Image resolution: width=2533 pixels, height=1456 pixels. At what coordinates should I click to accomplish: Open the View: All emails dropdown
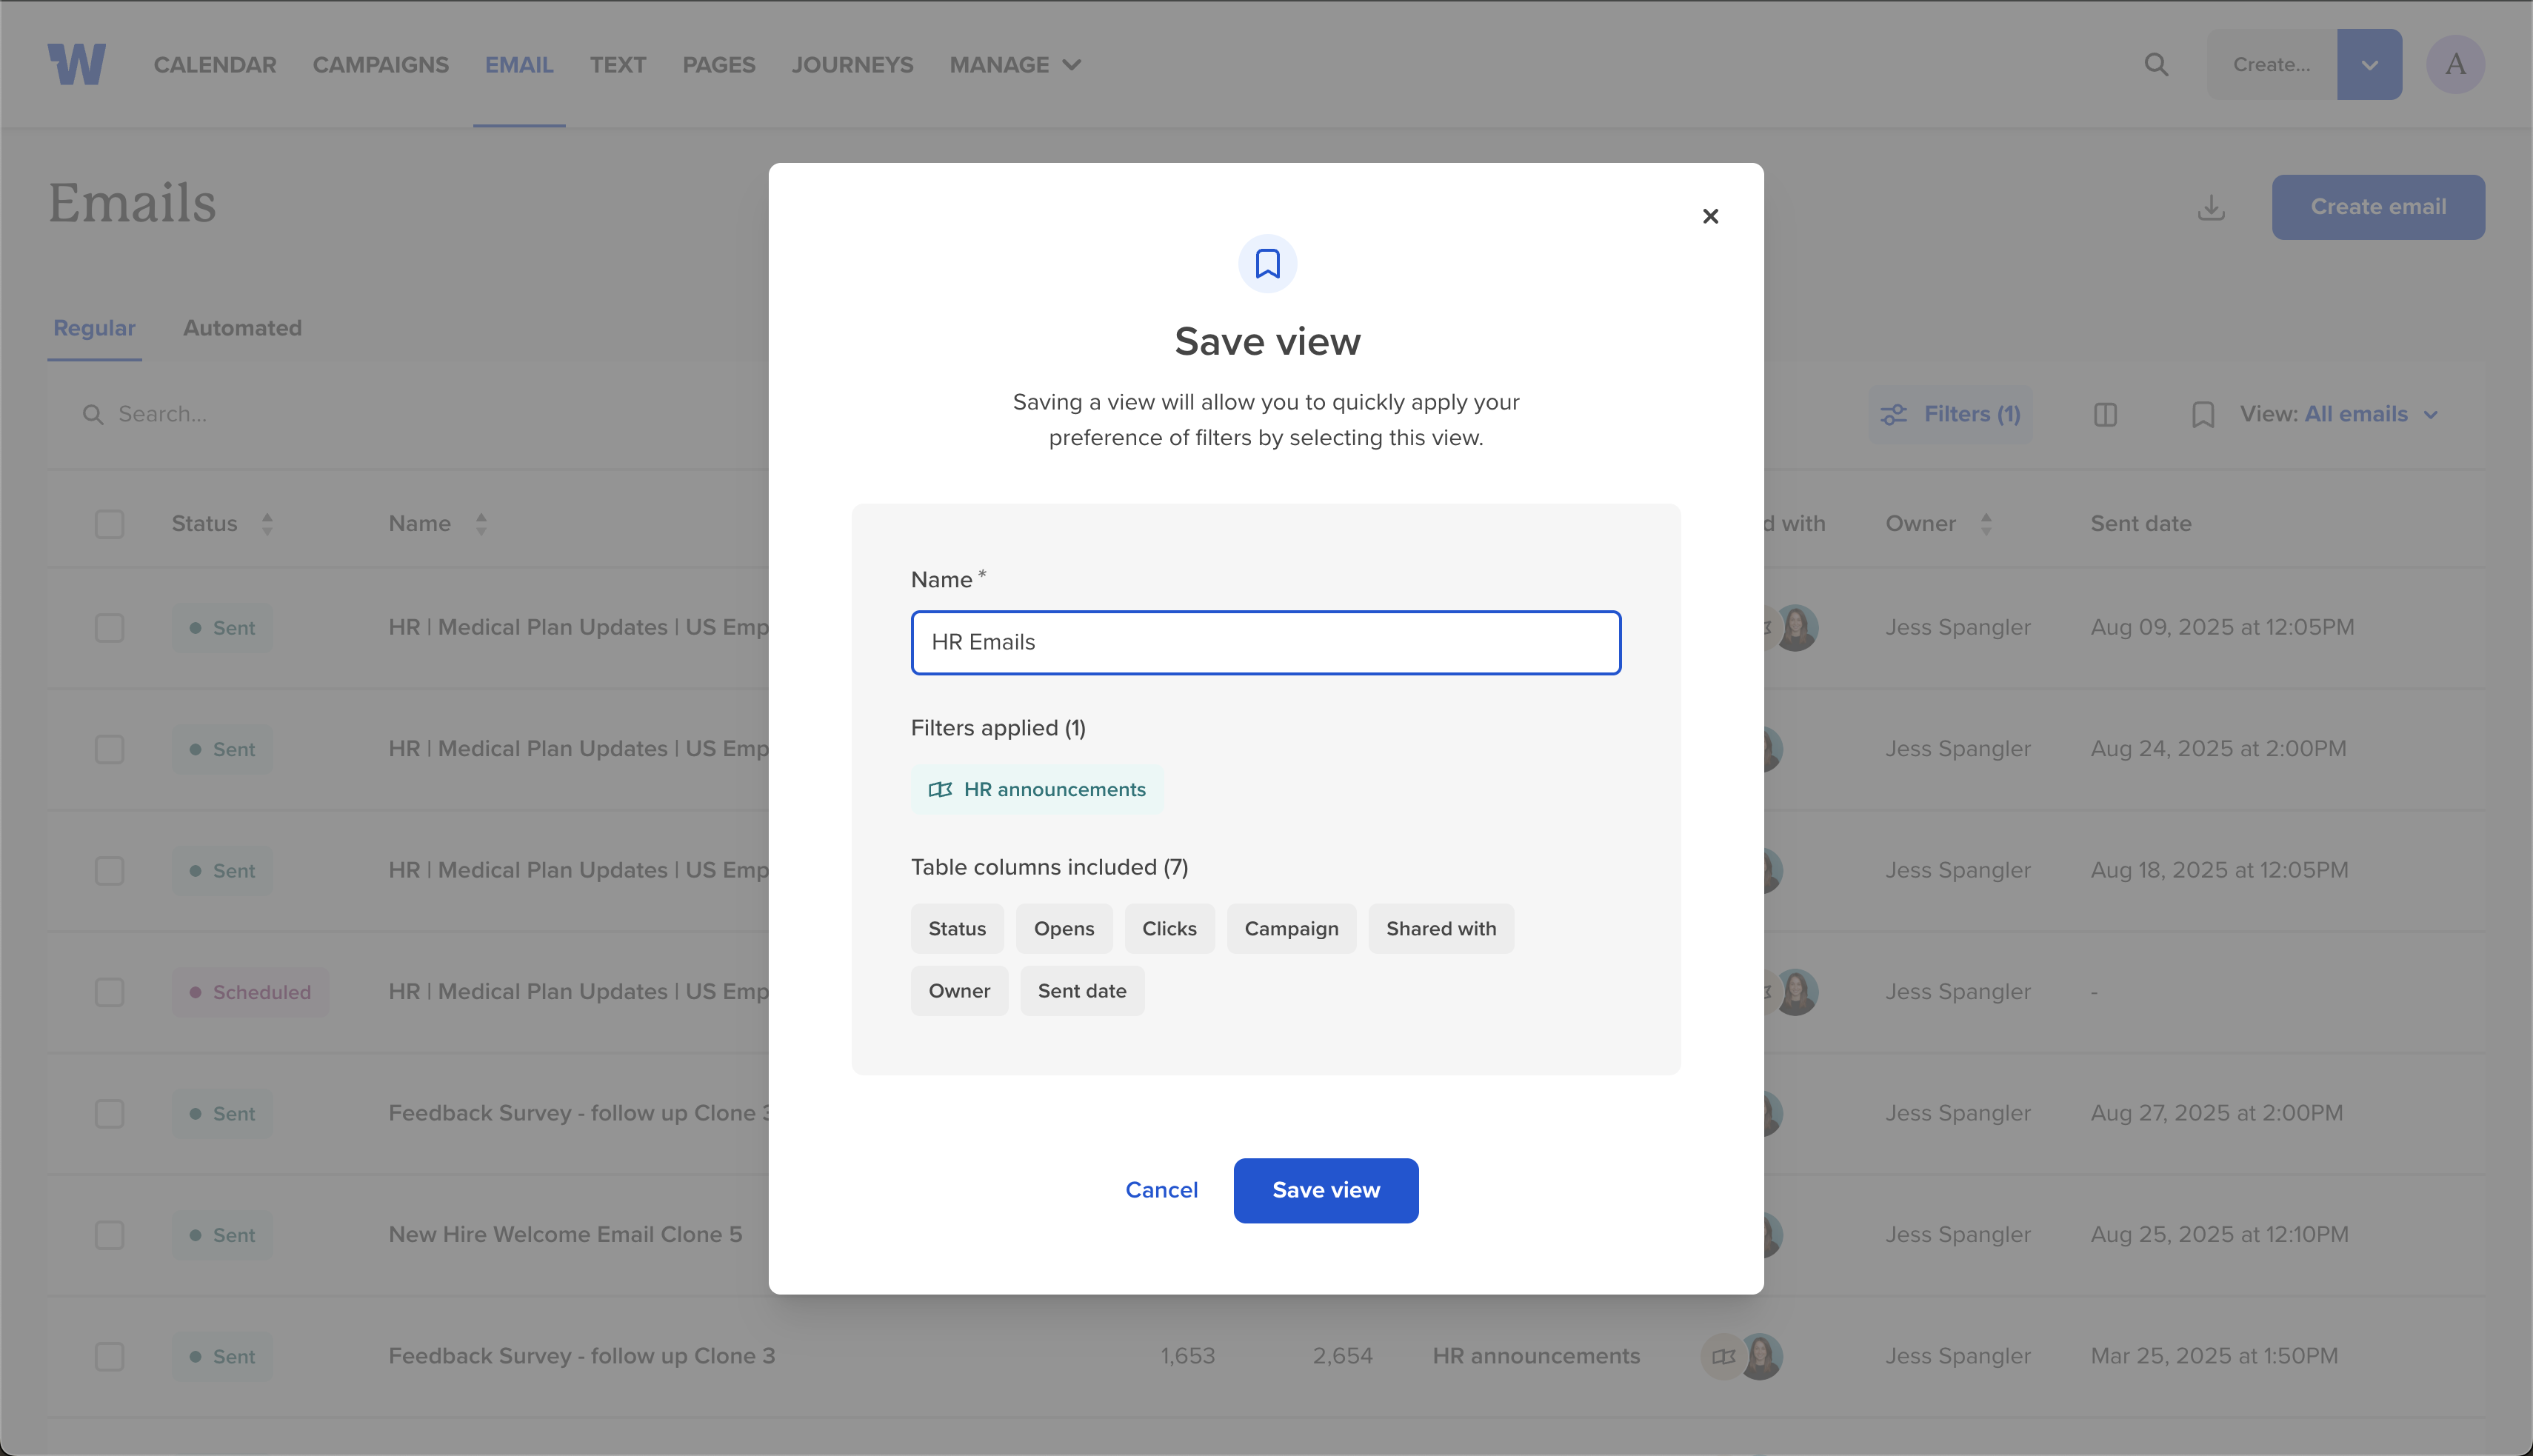tap(2356, 413)
